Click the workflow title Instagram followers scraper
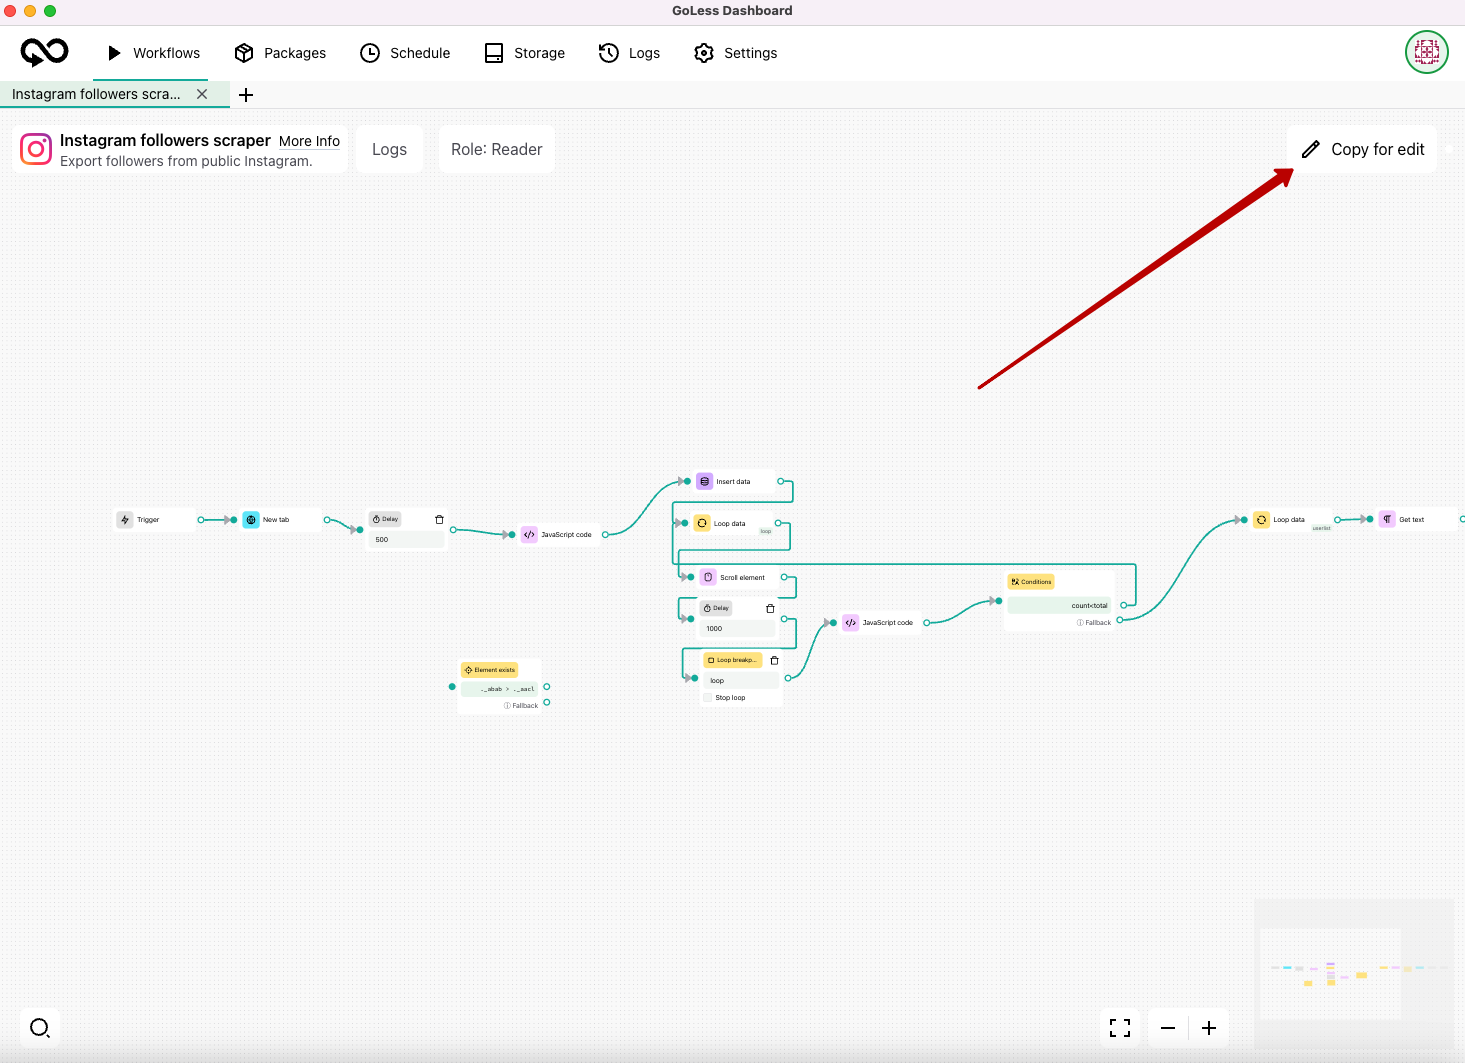Viewport: 1465px width, 1063px height. [165, 140]
